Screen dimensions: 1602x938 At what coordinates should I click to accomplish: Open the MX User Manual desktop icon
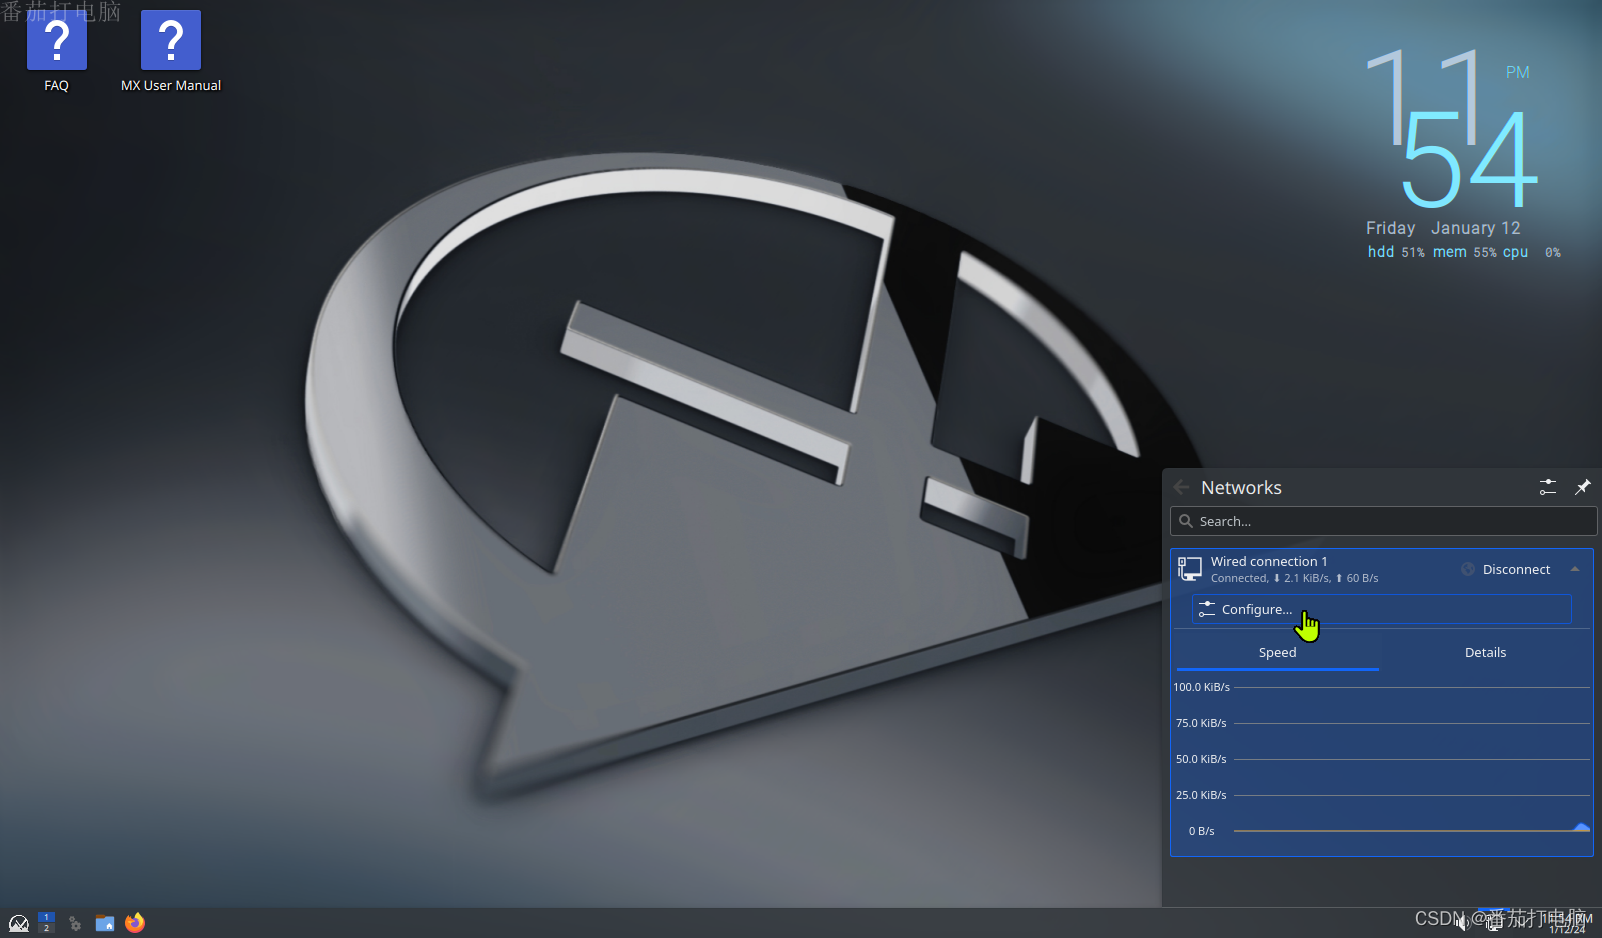(171, 51)
